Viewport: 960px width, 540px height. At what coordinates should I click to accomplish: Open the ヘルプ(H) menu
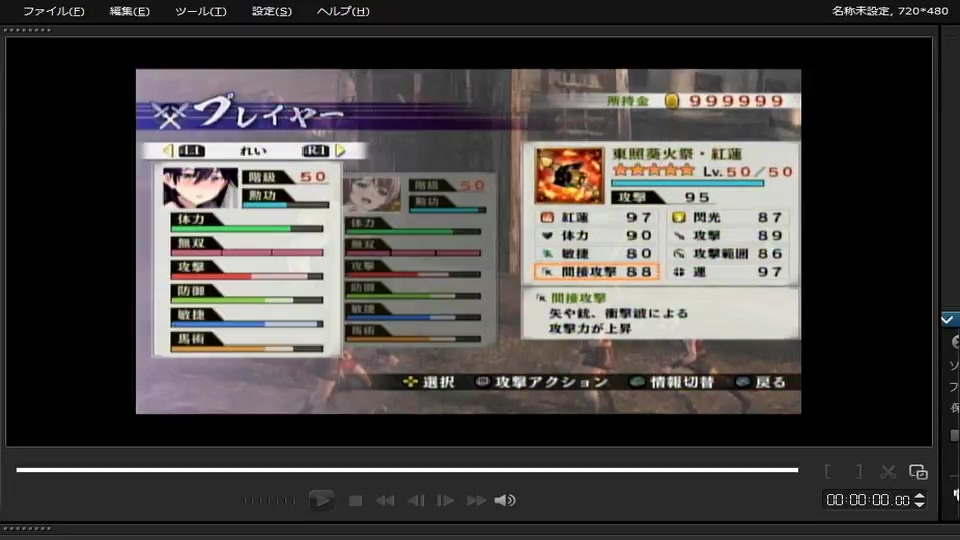343,11
